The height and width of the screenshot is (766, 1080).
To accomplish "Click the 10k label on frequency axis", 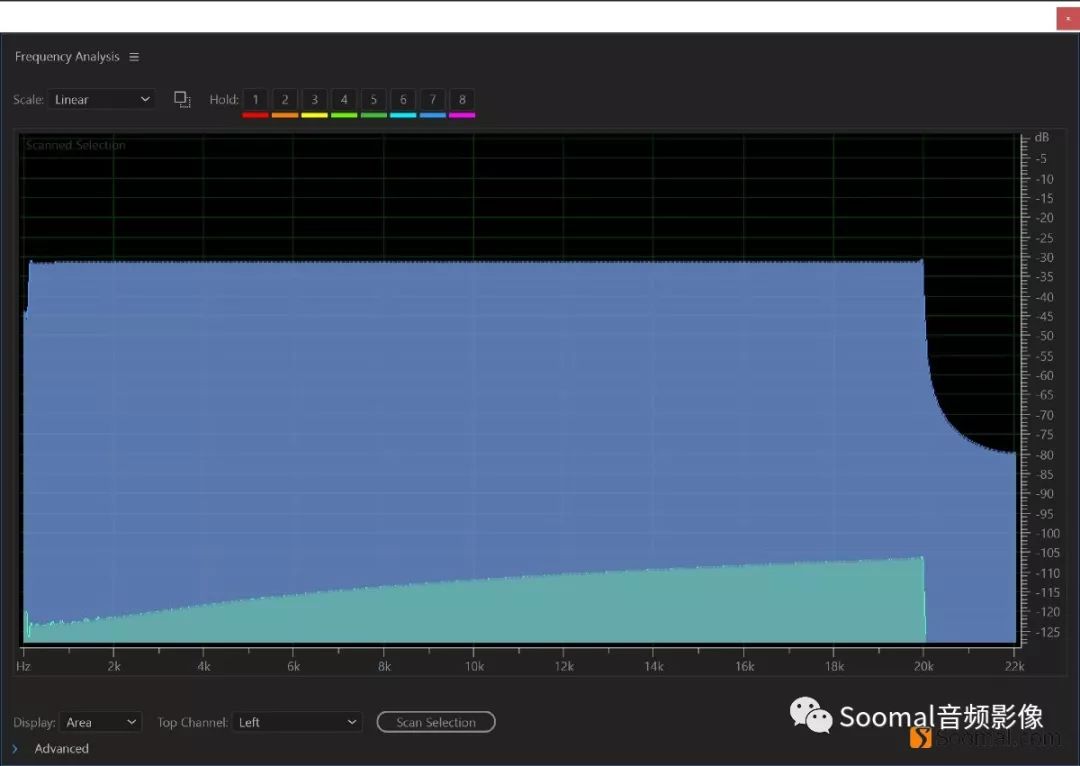I will (474, 666).
